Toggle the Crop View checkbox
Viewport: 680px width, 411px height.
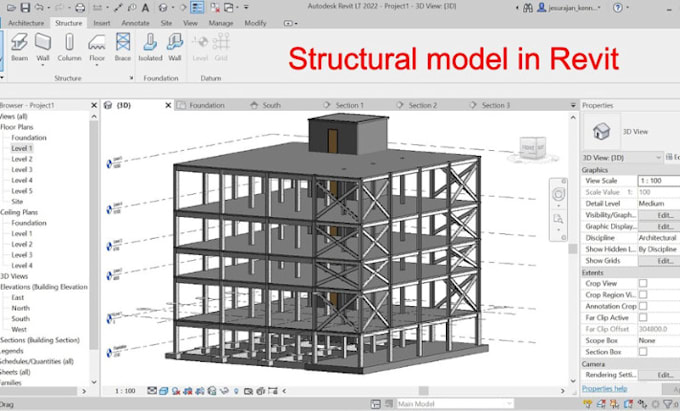point(643,283)
